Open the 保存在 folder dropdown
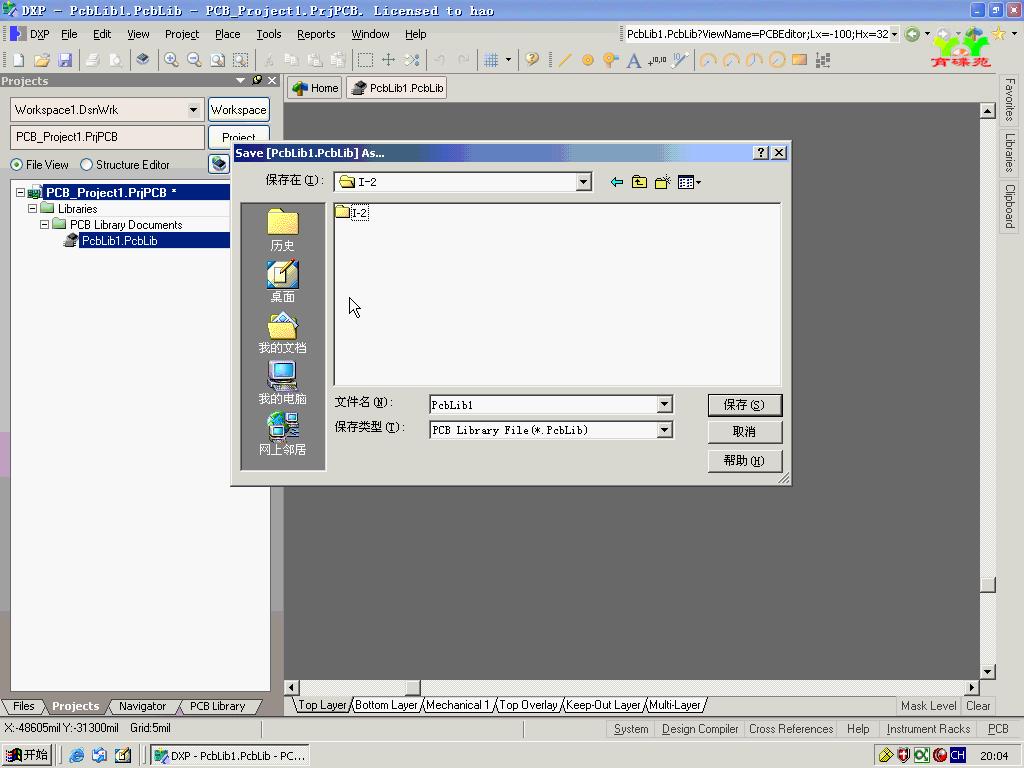Image resolution: width=1024 pixels, height=768 pixels. (x=584, y=182)
